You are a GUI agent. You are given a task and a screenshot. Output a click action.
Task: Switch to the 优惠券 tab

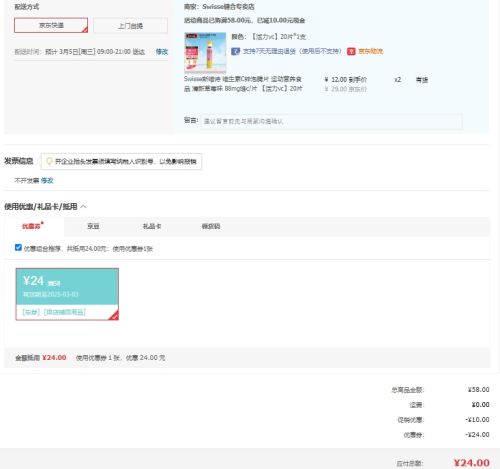[x=32, y=226]
